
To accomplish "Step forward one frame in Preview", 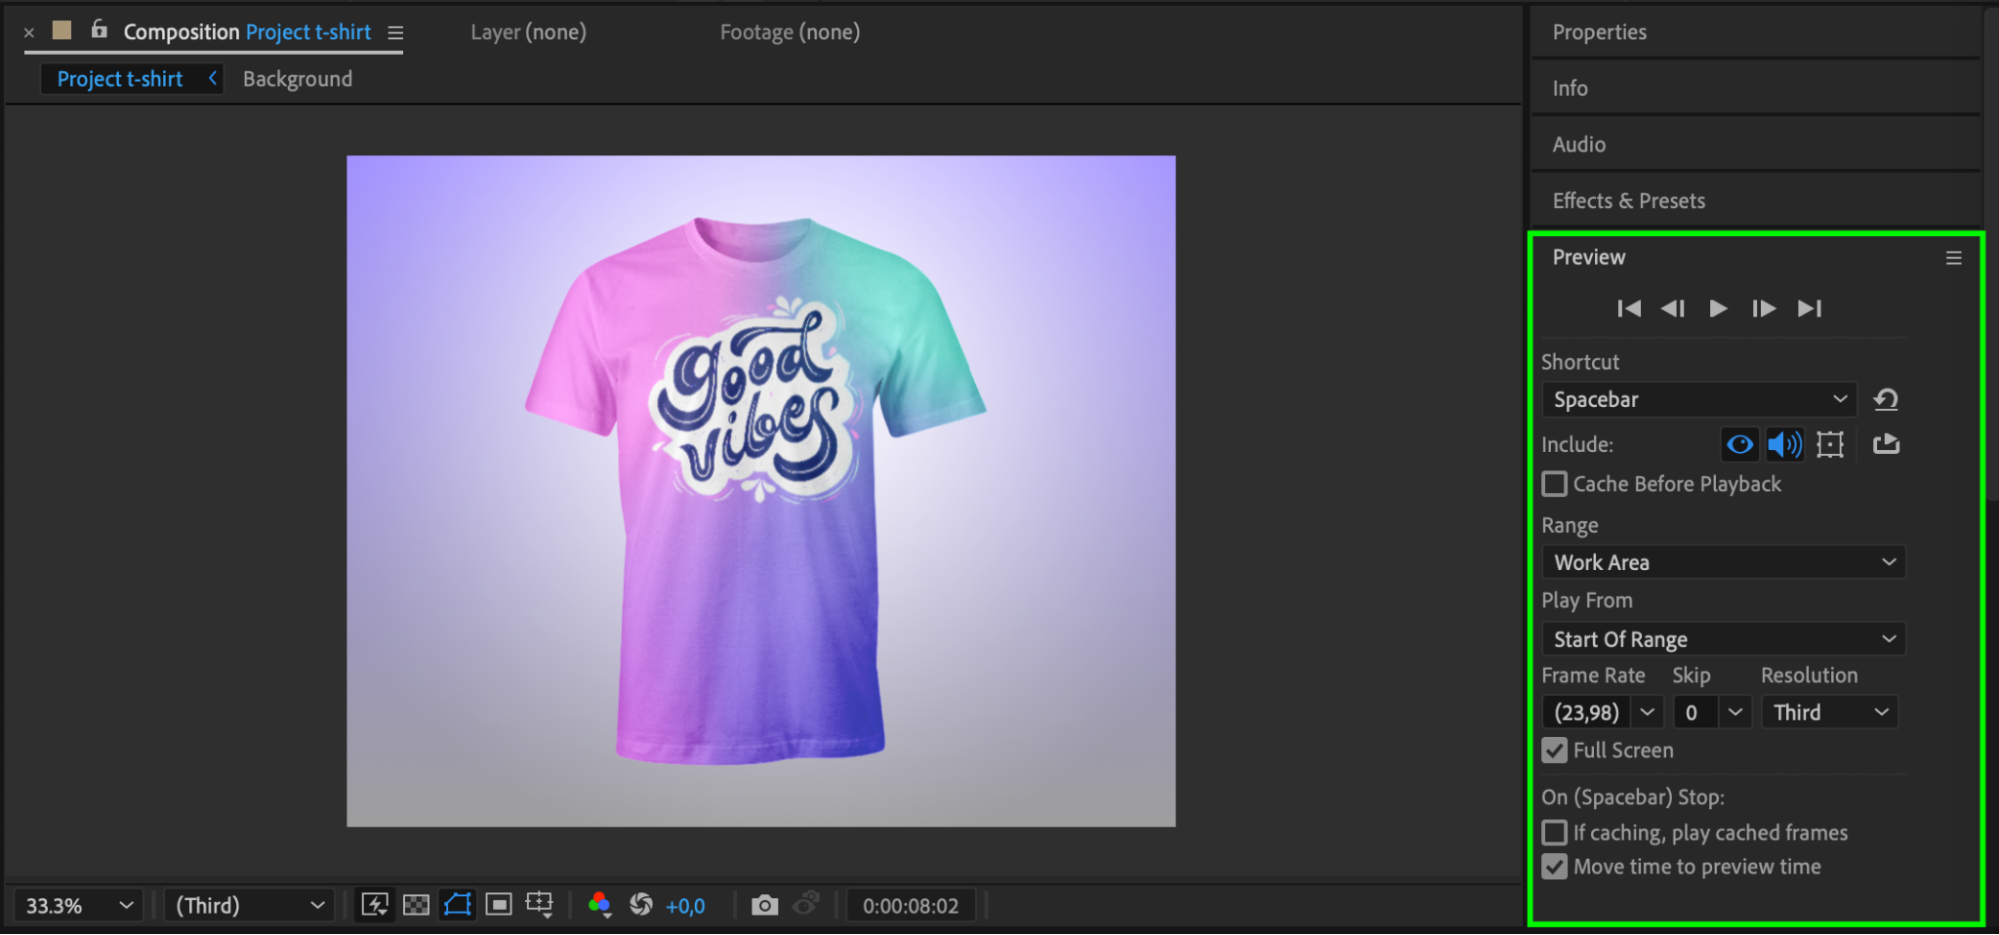I will pos(1764,308).
